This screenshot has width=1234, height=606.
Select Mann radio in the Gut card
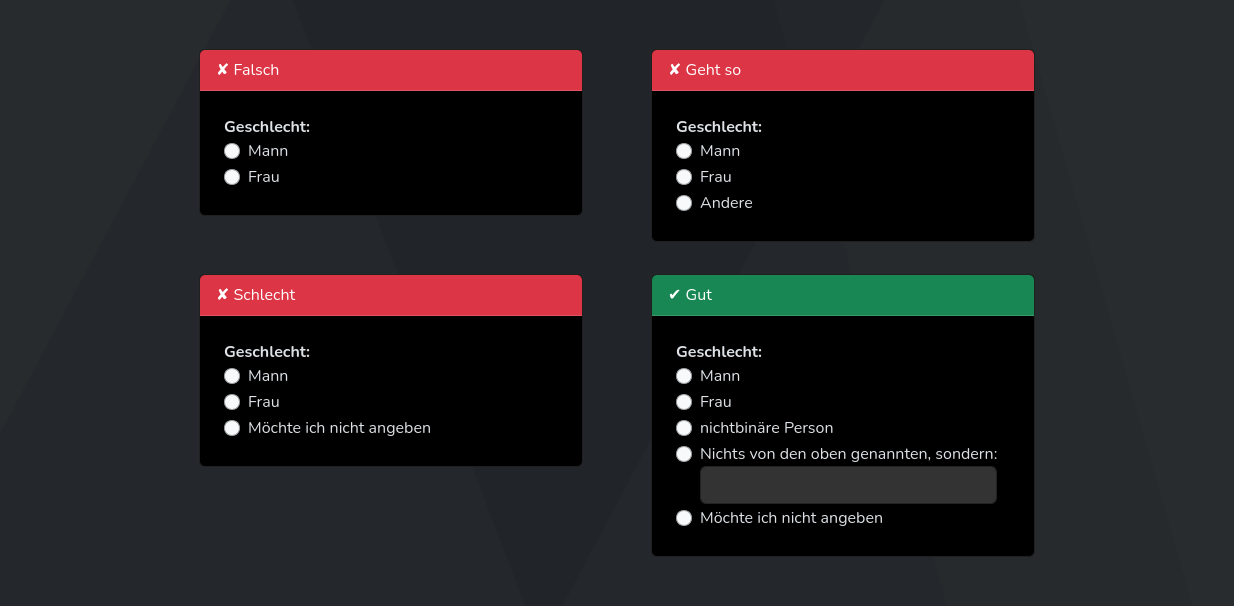click(x=684, y=376)
